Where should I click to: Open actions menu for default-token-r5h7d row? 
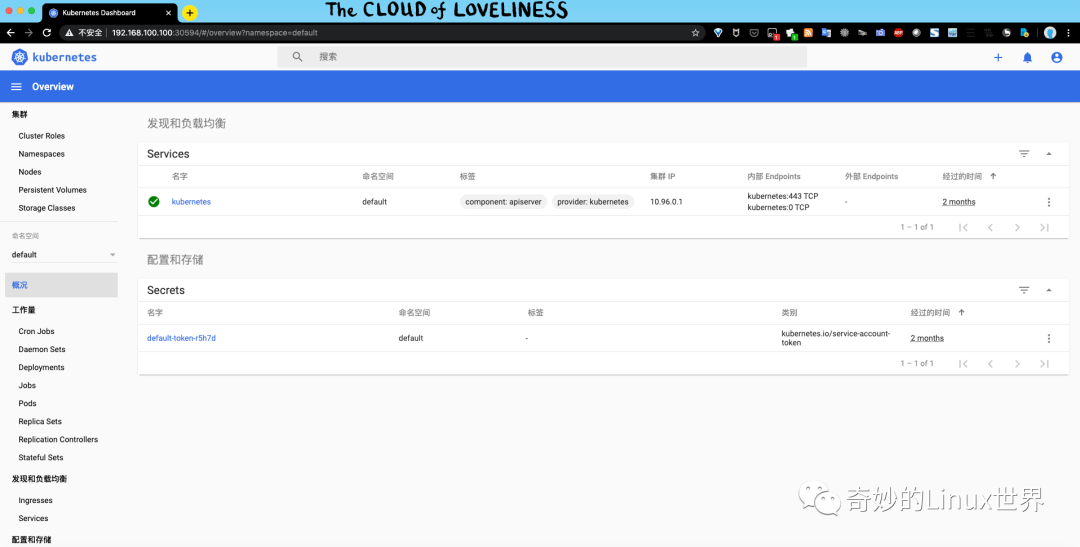[x=1049, y=338]
